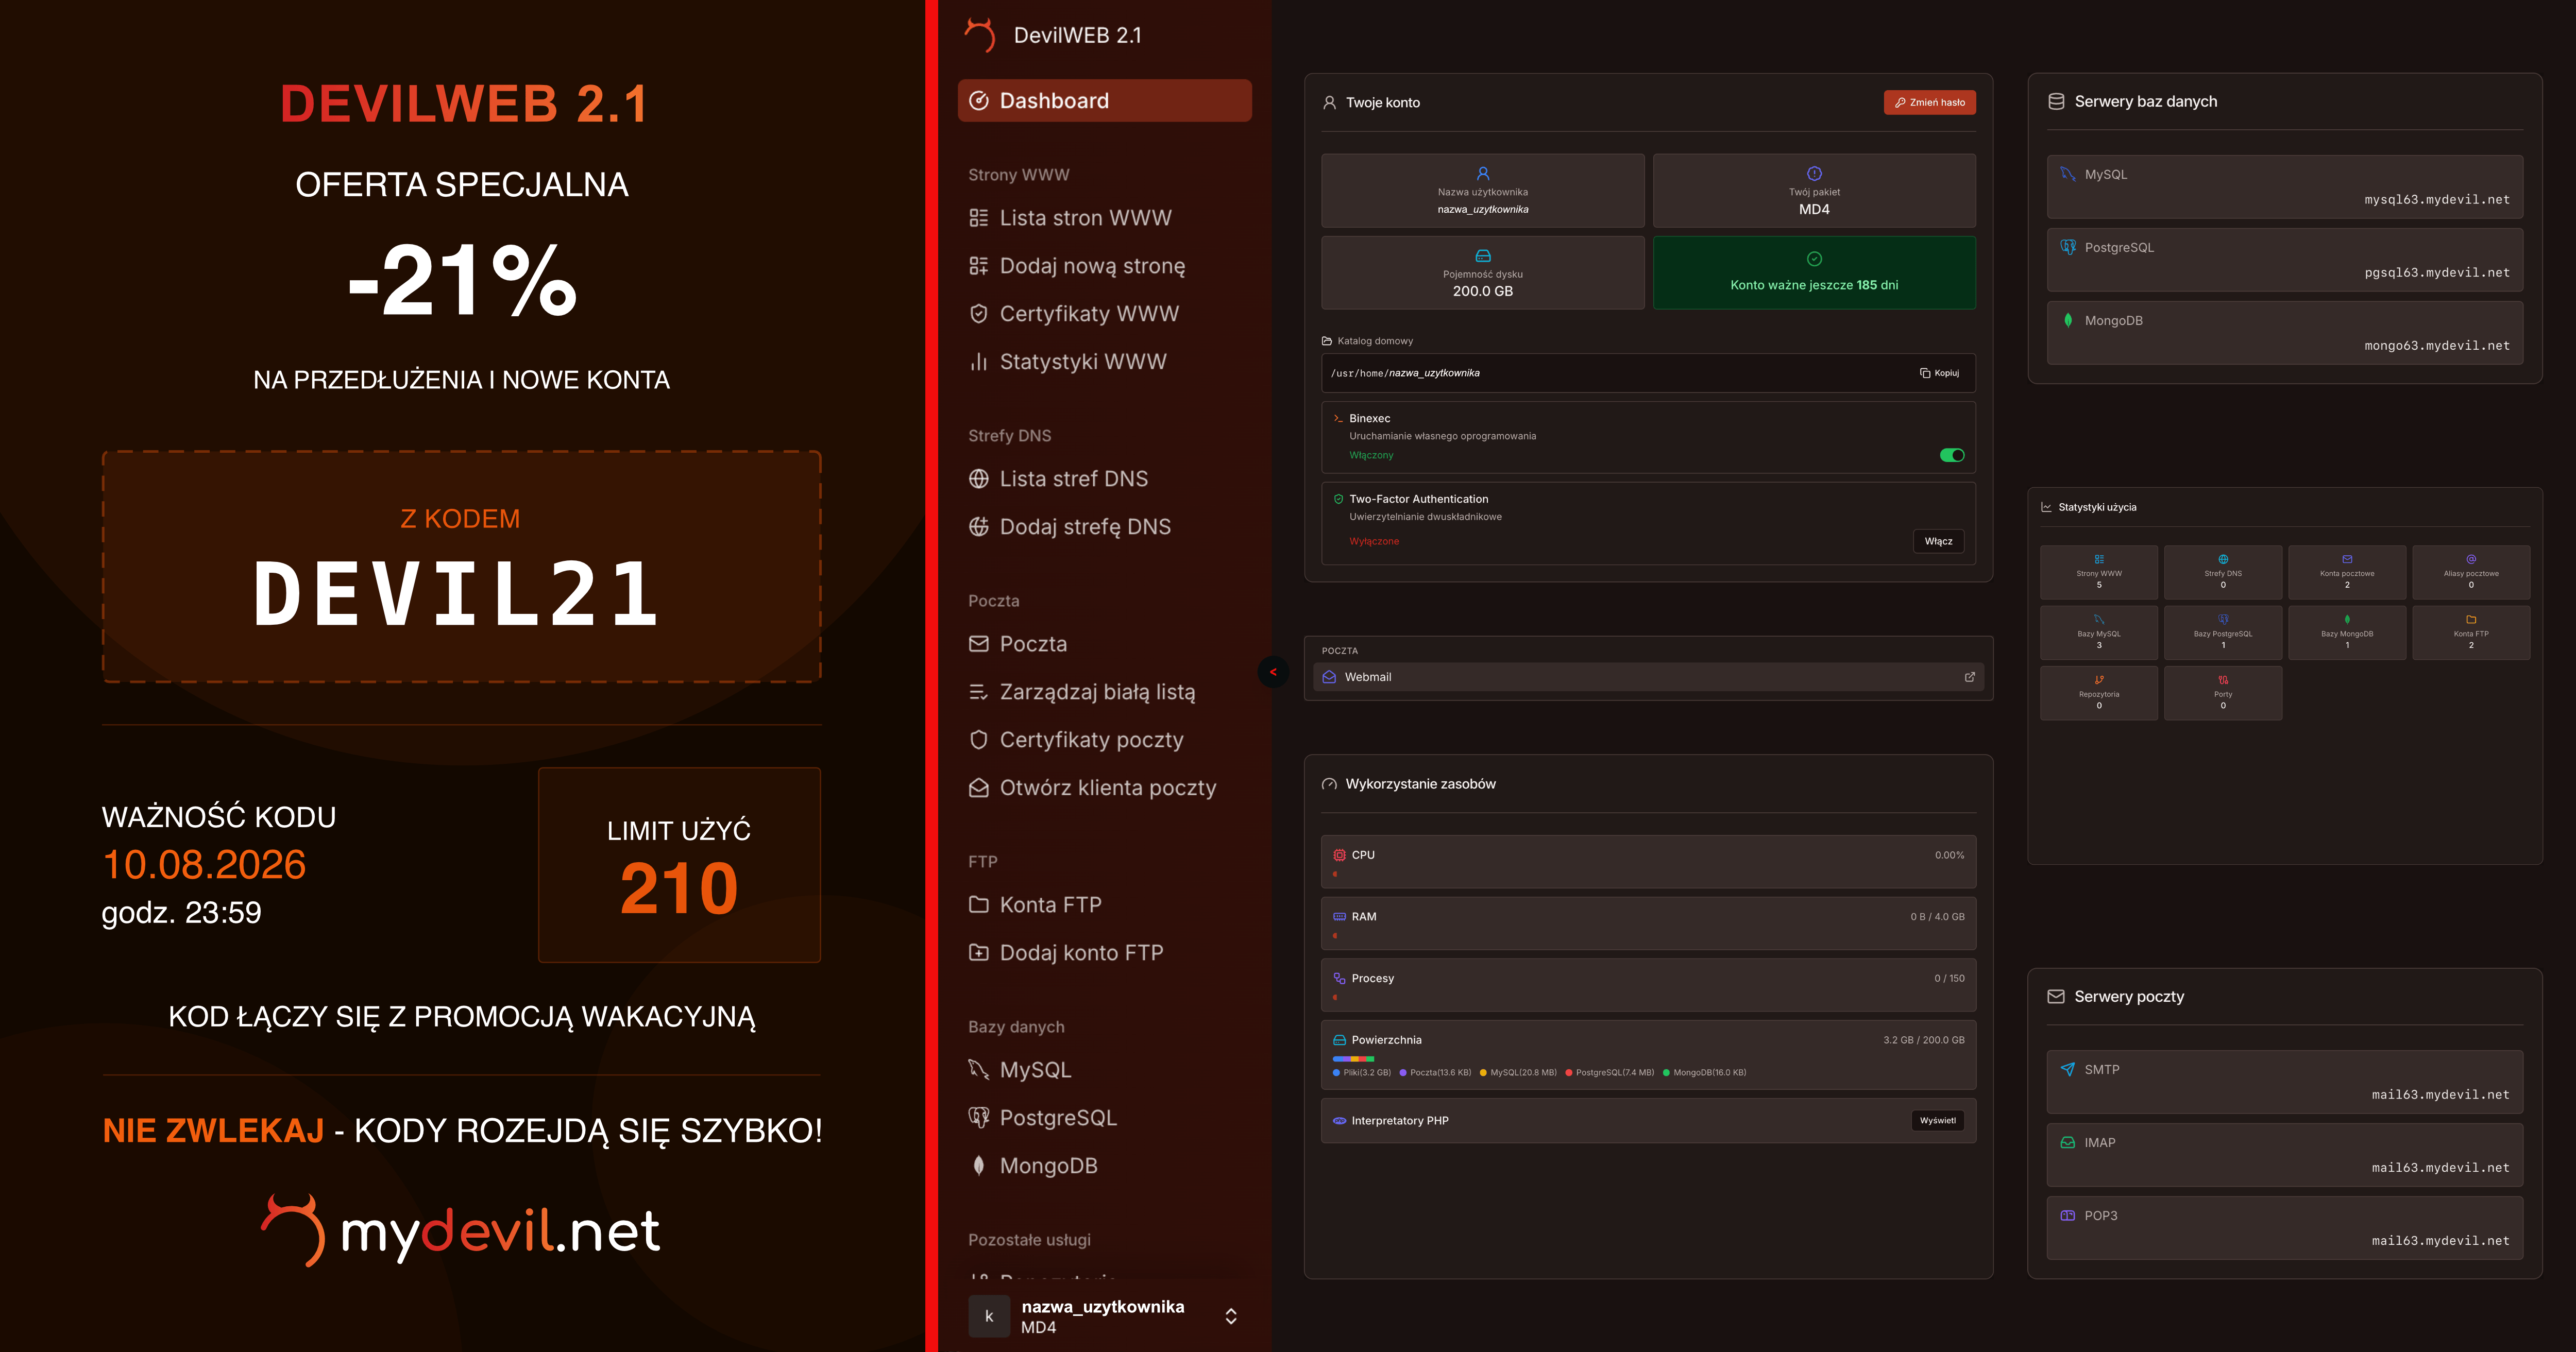The width and height of the screenshot is (2576, 1352).
Task: Open the Strony WWW statistics card
Action: (x=2098, y=572)
